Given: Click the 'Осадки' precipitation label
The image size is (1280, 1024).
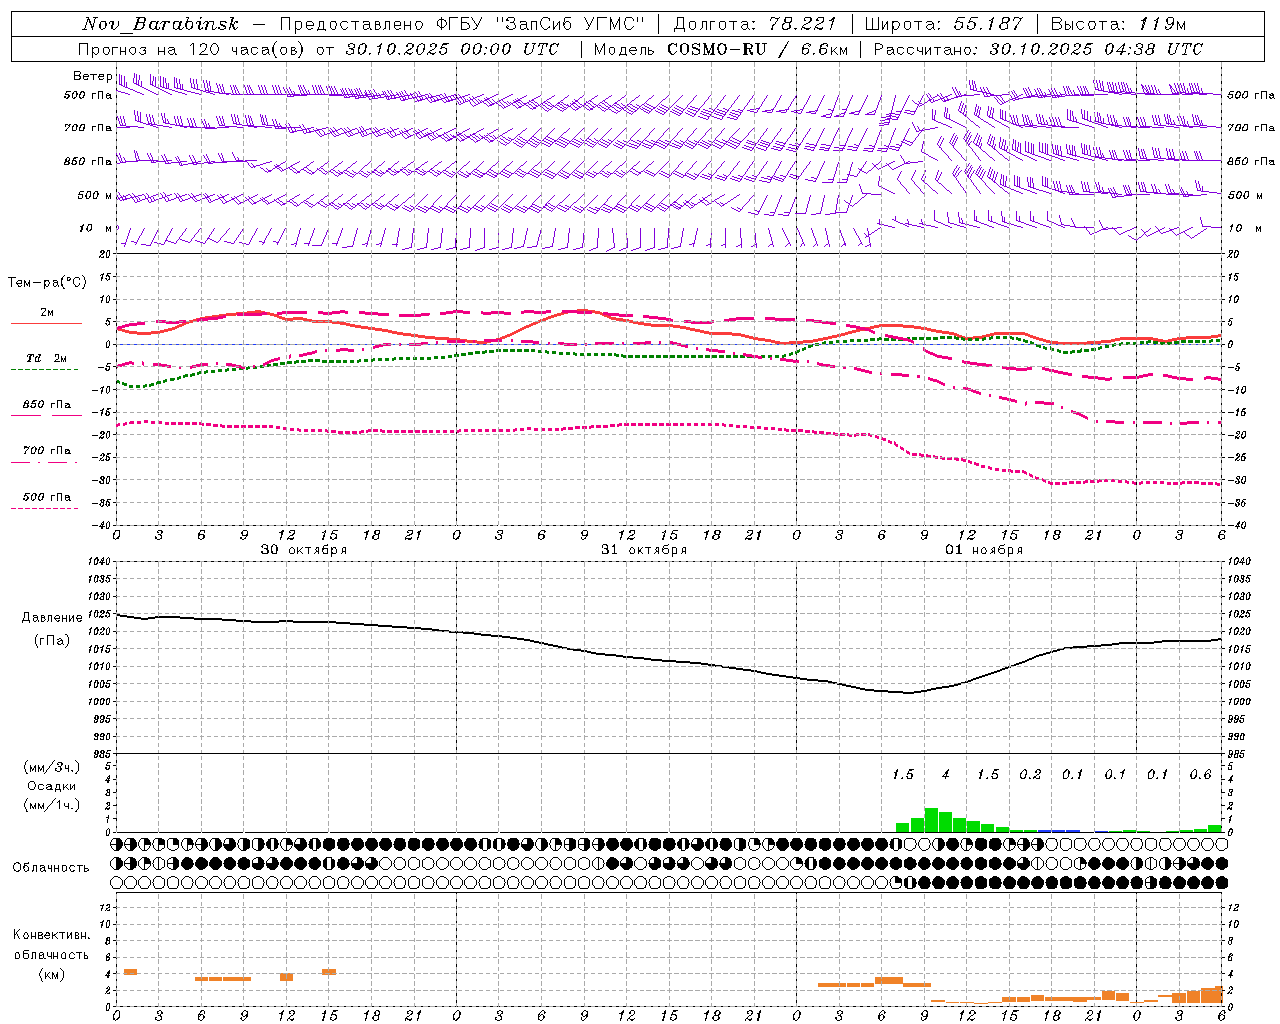Looking at the screenshot, I should pyautogui.click(x=51, y=786).
